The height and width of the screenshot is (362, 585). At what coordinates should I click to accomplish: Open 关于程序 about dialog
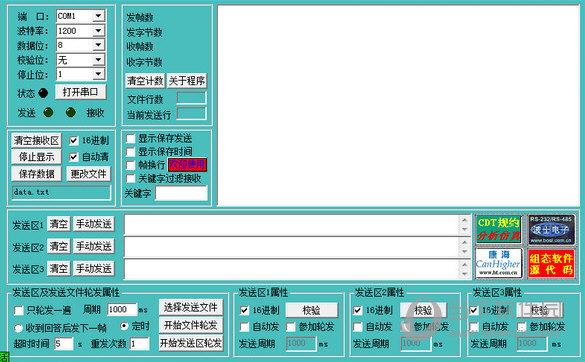[x=187, y=81]
